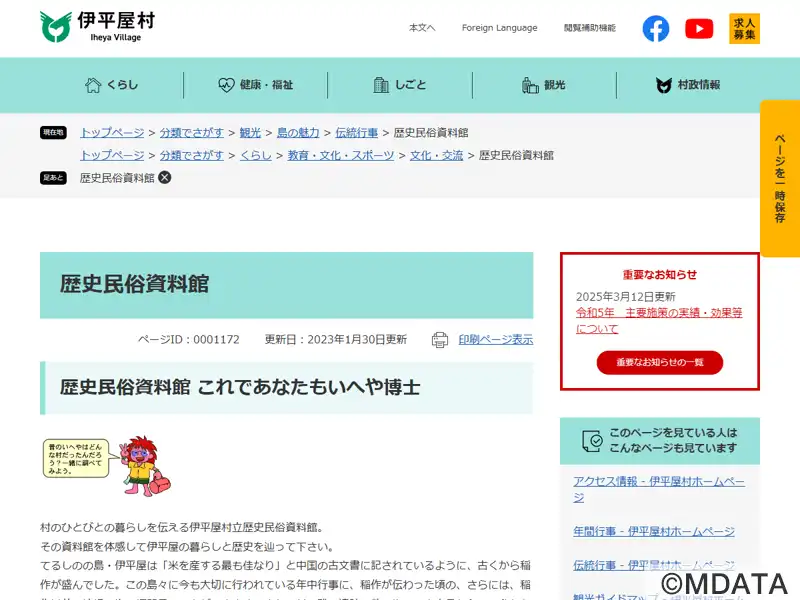800x600 pixels.
Task: Open the 重要なお知らせの一覧 button
Action: 660,362
